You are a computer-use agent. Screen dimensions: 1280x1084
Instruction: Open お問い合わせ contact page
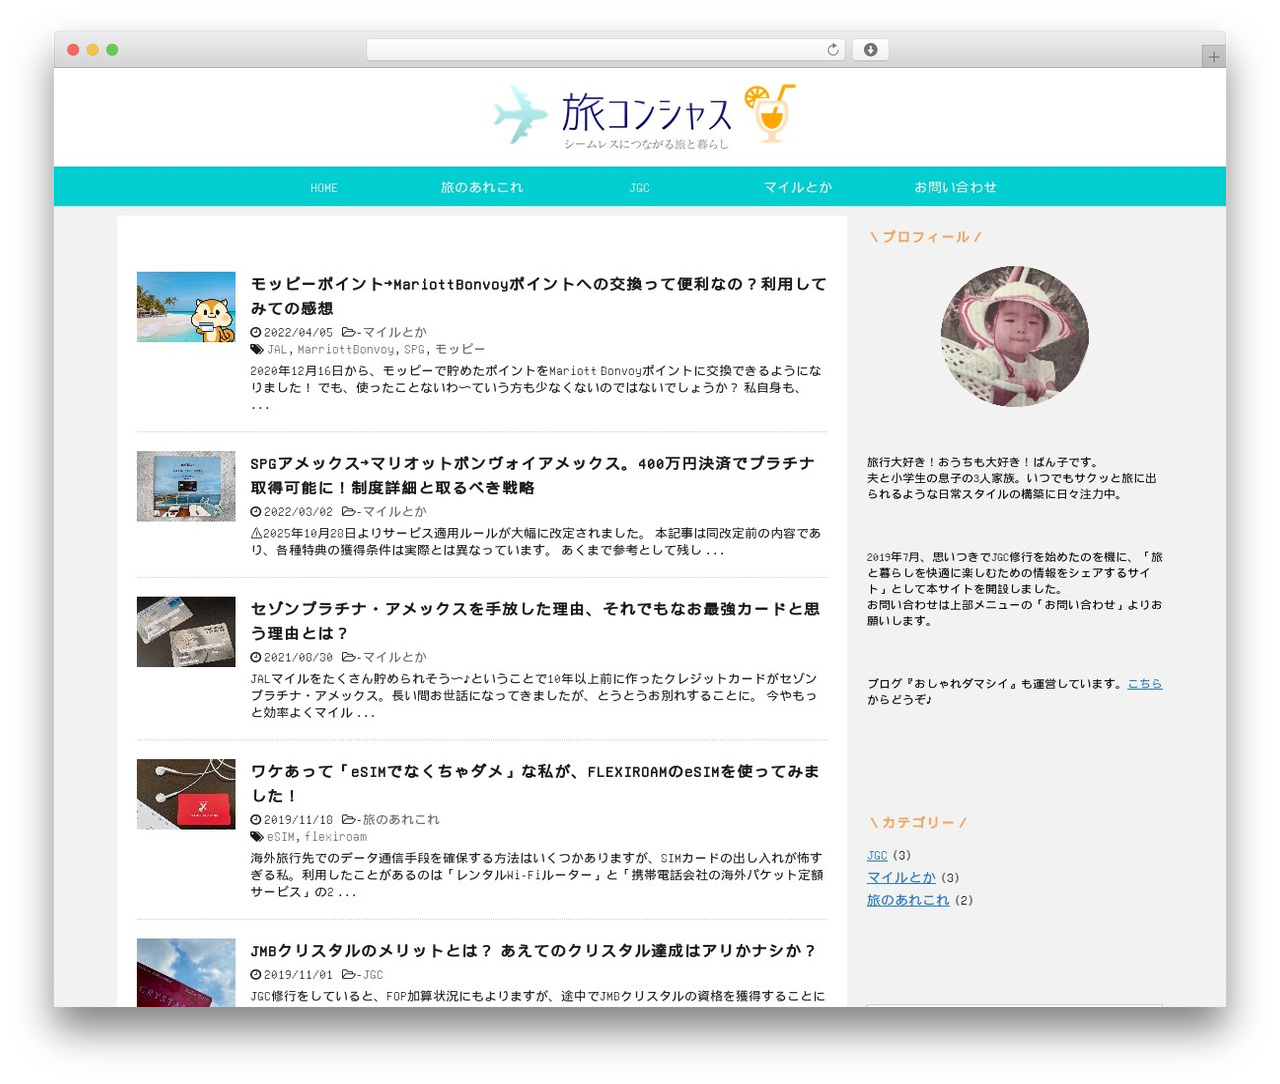click(955, 187)
